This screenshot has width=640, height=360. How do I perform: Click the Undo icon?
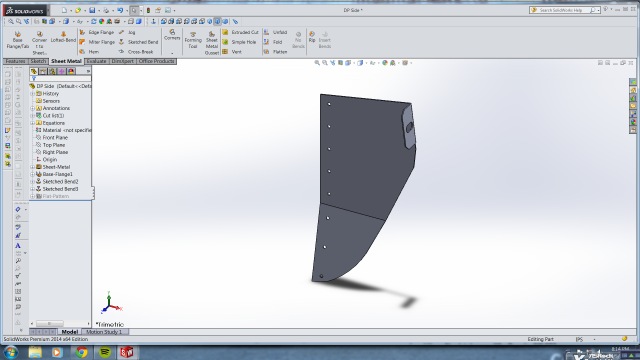pos(120,10)
